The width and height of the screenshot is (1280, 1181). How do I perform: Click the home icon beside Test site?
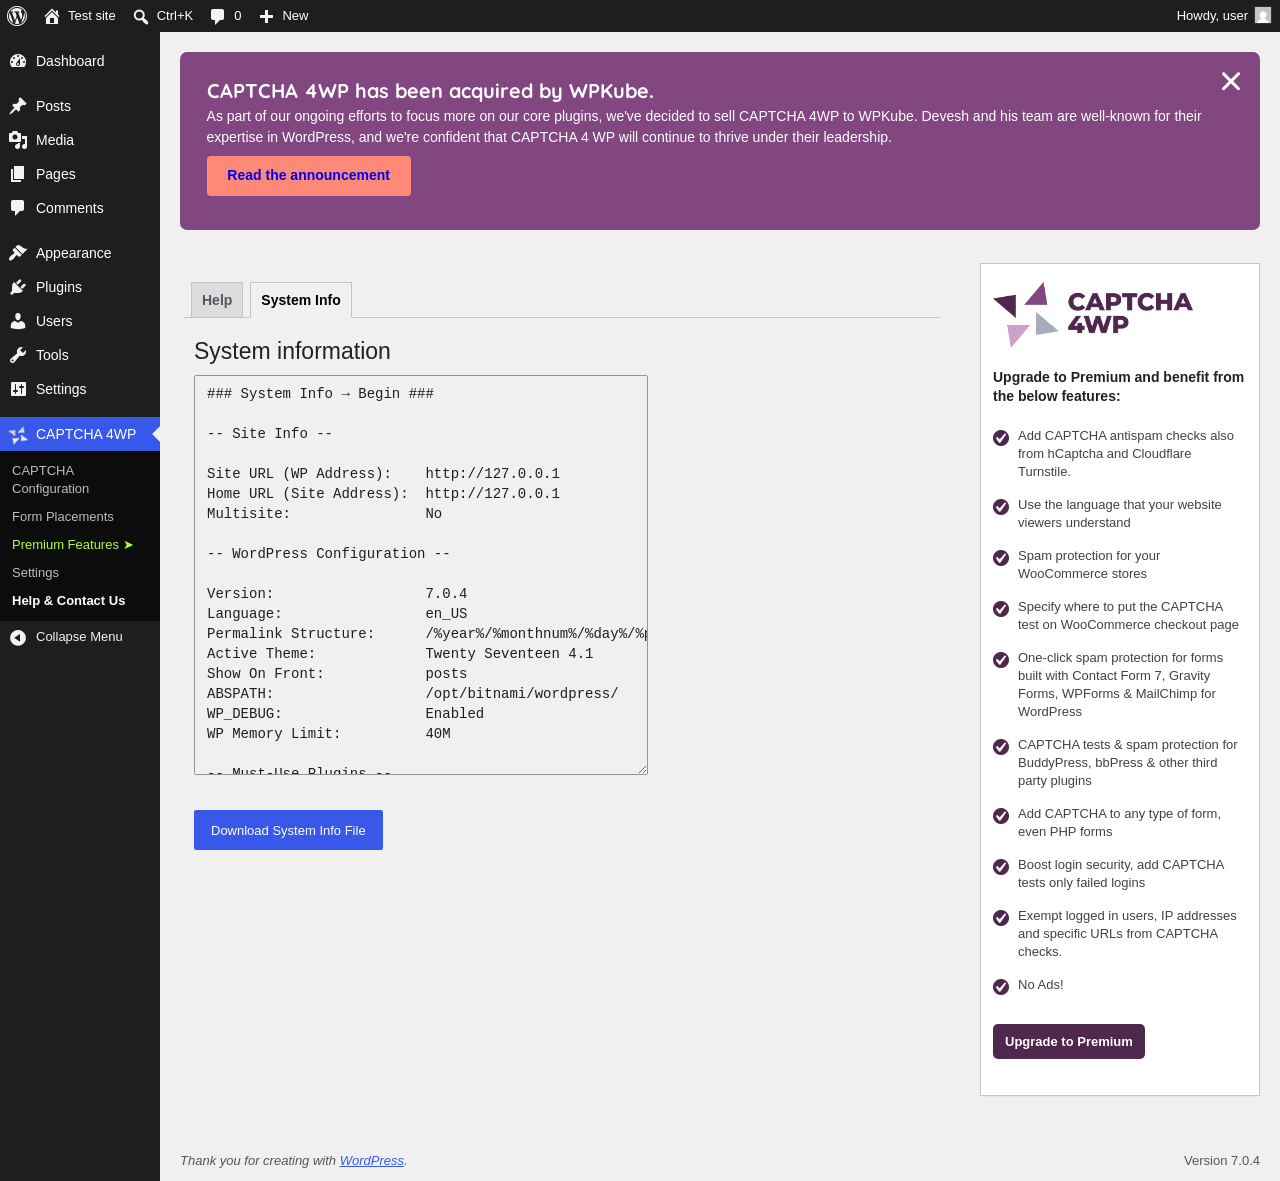(52, 16)
